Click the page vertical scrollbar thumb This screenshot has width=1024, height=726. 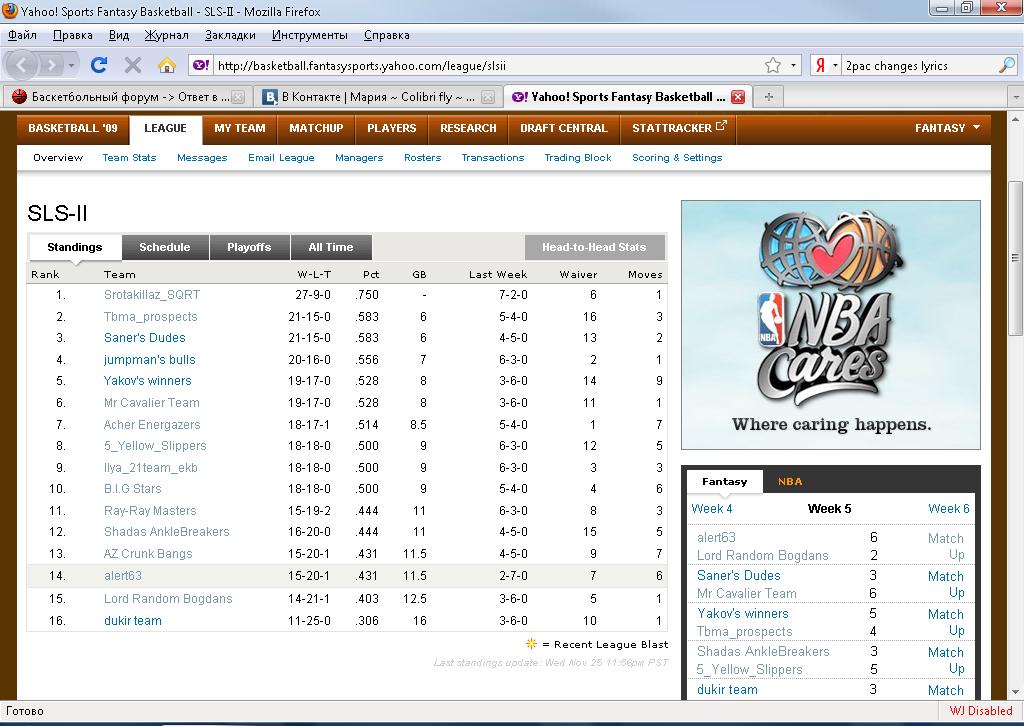pyautogui.click(x=1016, y=258)
